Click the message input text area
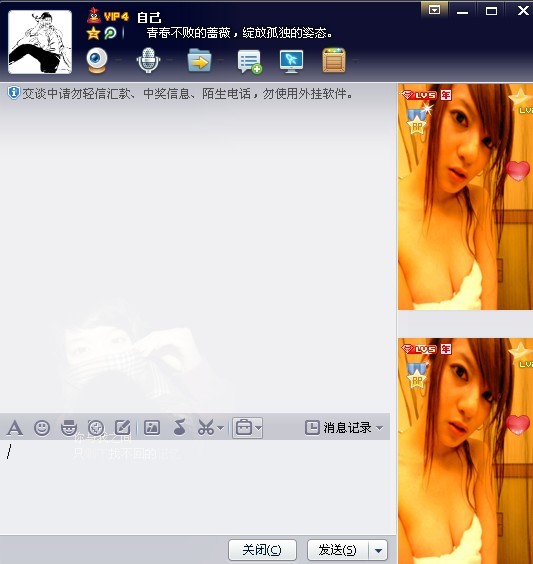Viewport: 533px width, 564px height. [x=195, y=486]
